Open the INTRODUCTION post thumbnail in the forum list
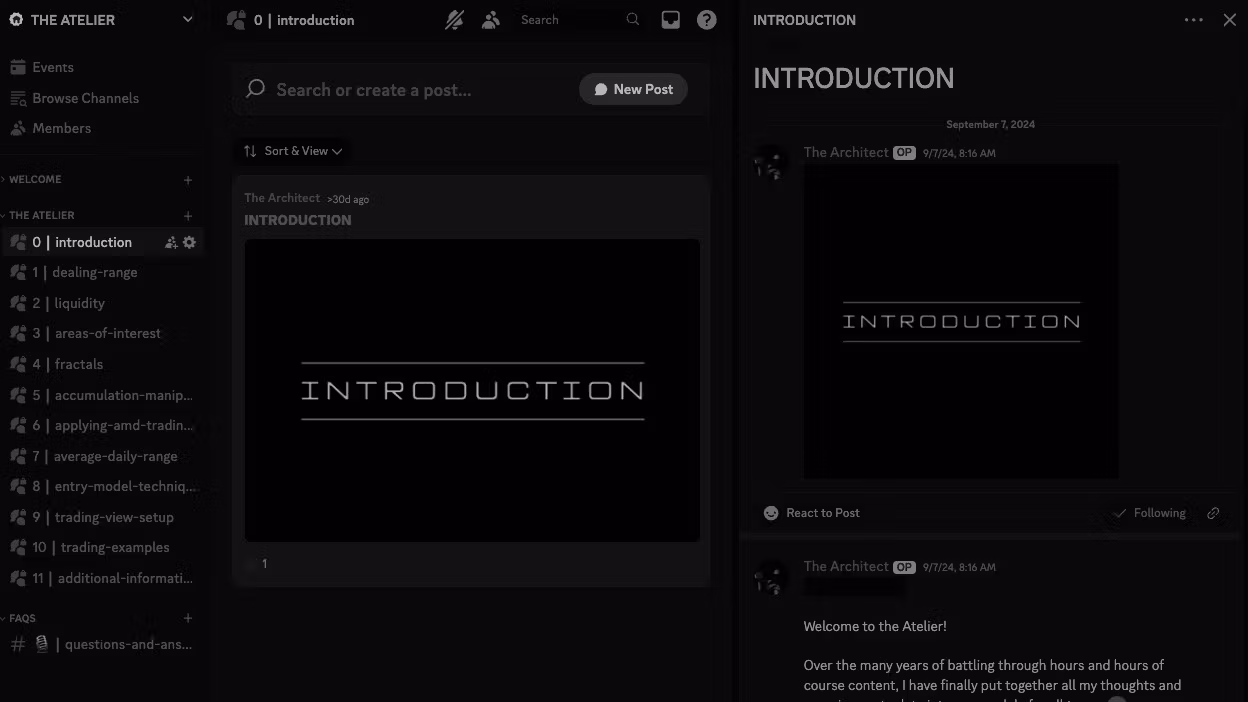The image size is (1248, 702). click(472, 390)
